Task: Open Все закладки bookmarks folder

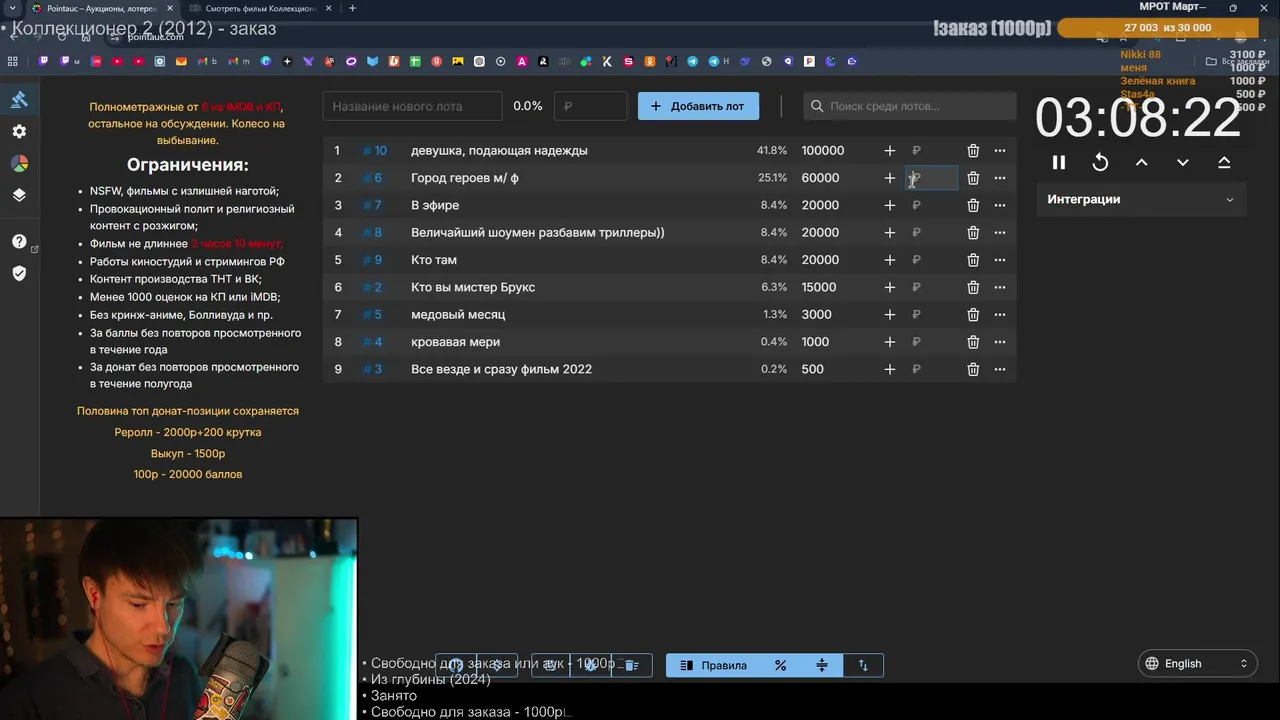Action: 1238,61
